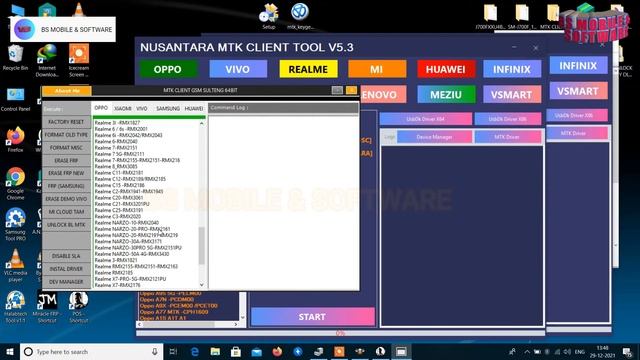Click the DEV MANAGER button
The height and width of the screenshot is (360, 640).
click(66, 282)
